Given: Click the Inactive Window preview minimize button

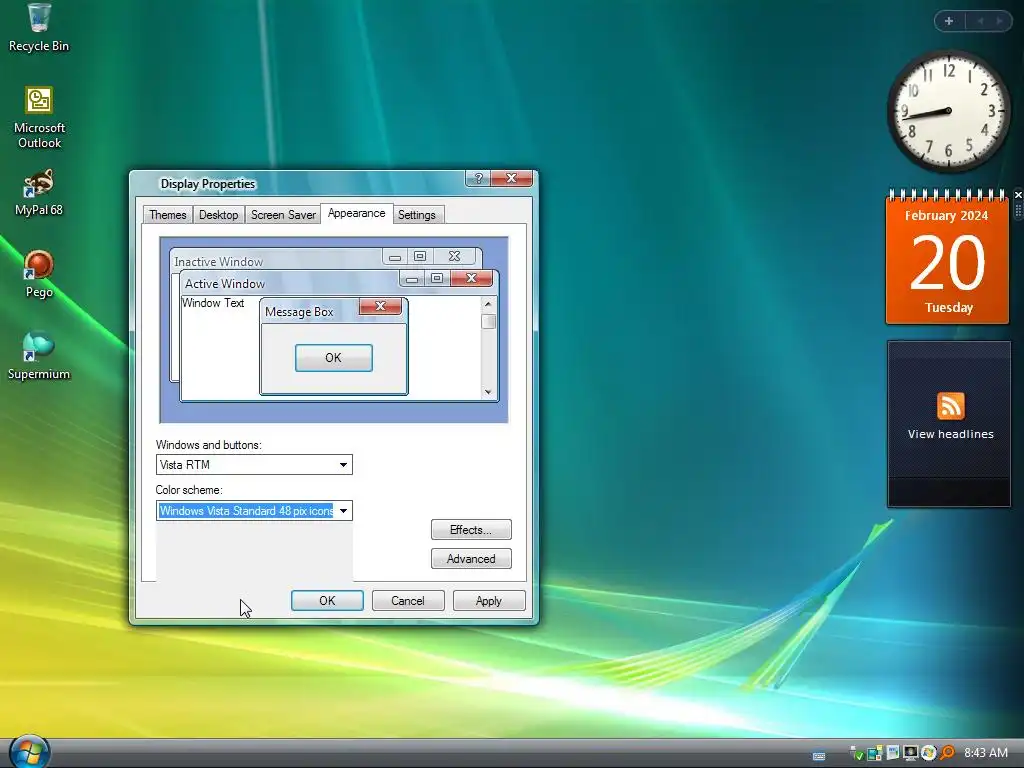Looking at the screenshot, I should coord(395,257).
